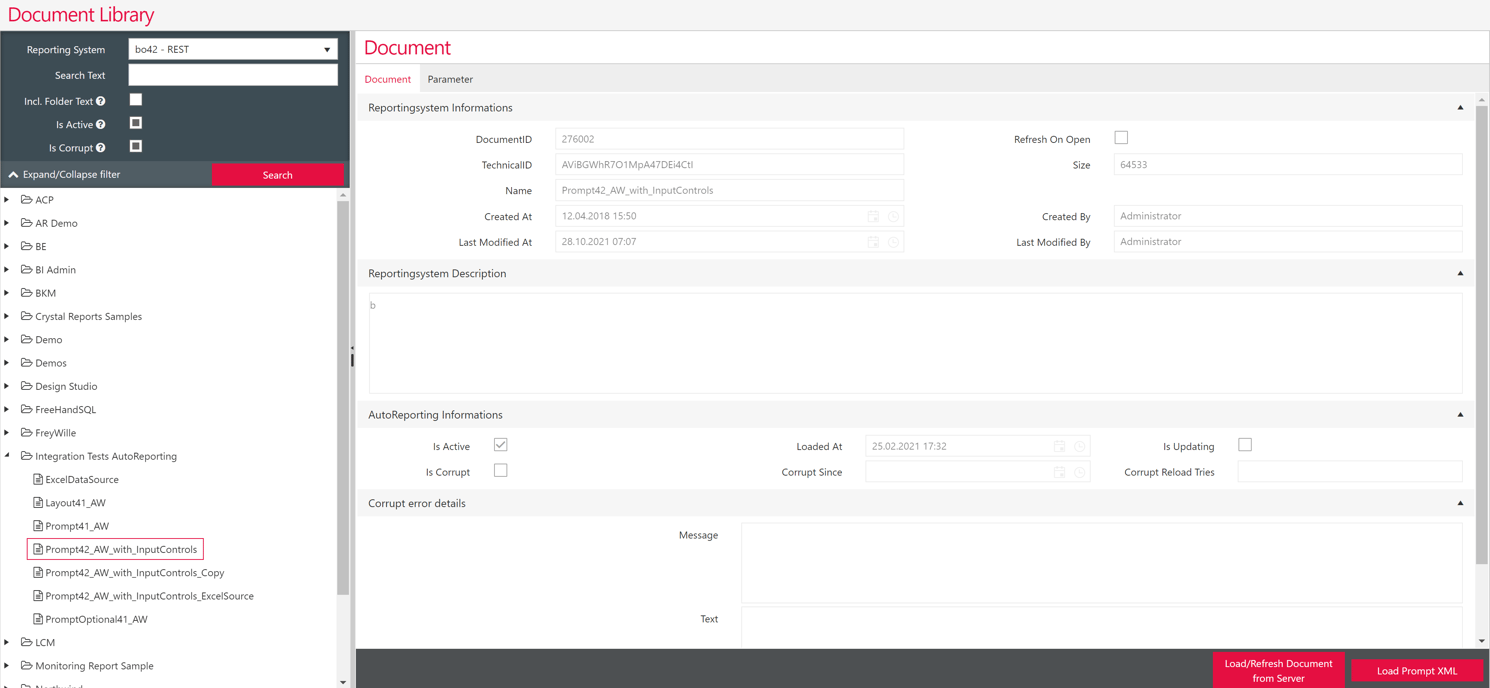Click the Corrupt Reload Tries field
Image resolution: width=1490 pixels, height=688 pixels.
[1350, 472]
